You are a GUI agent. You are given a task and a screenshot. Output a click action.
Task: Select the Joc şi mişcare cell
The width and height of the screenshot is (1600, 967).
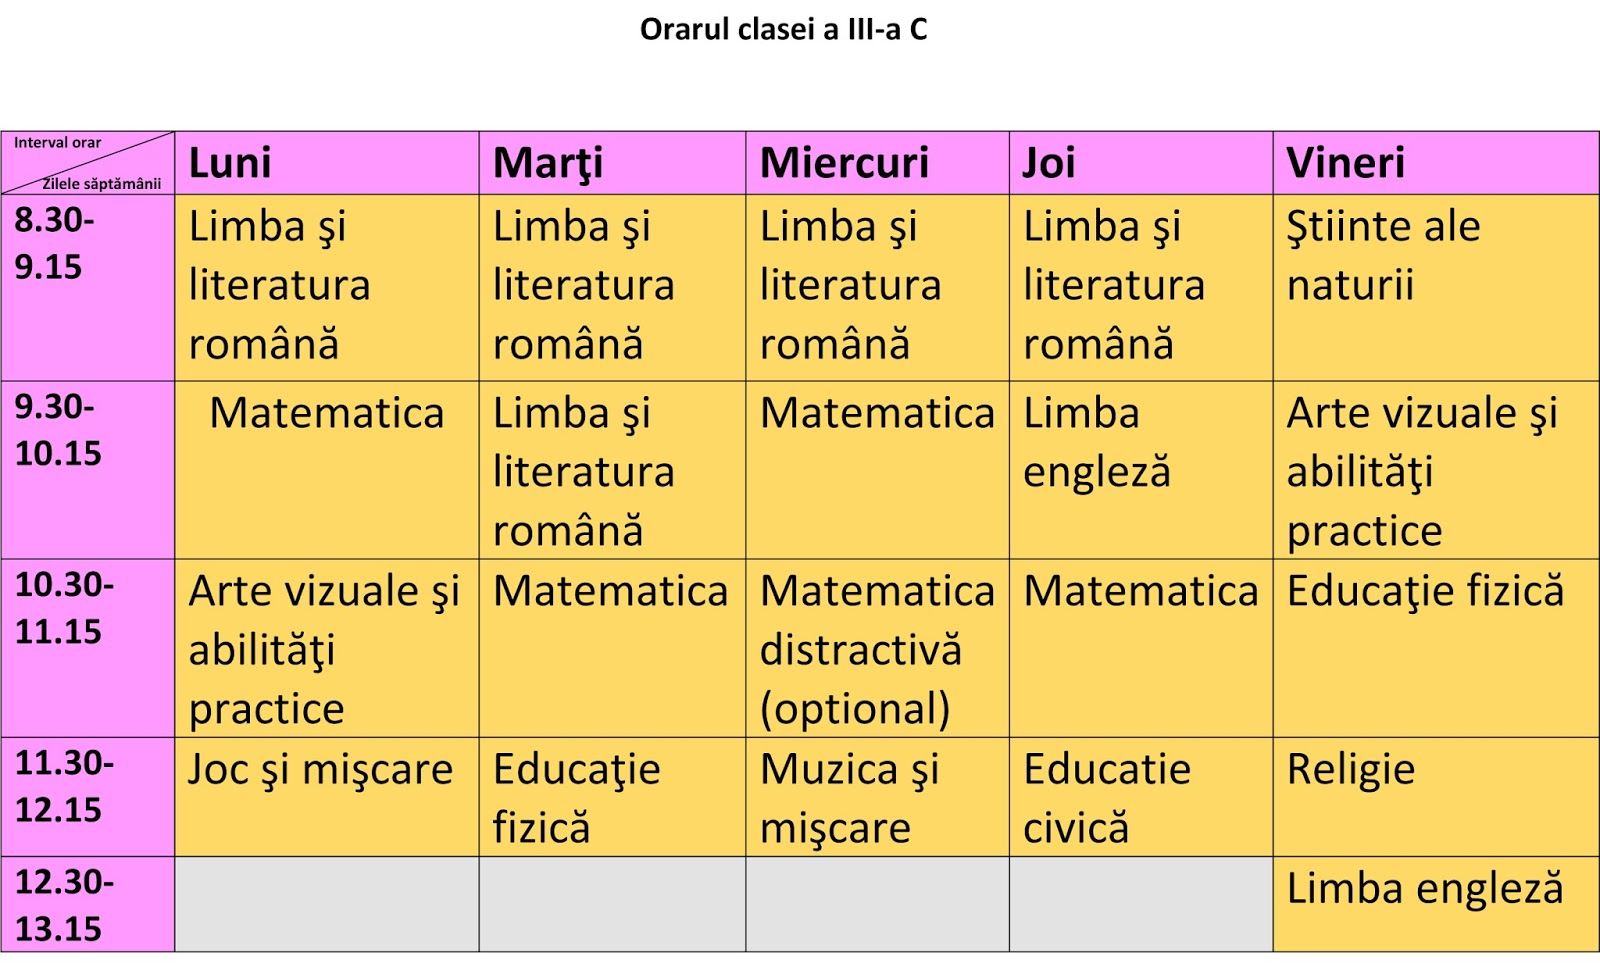pyautogui.click(x=326, y=796)
